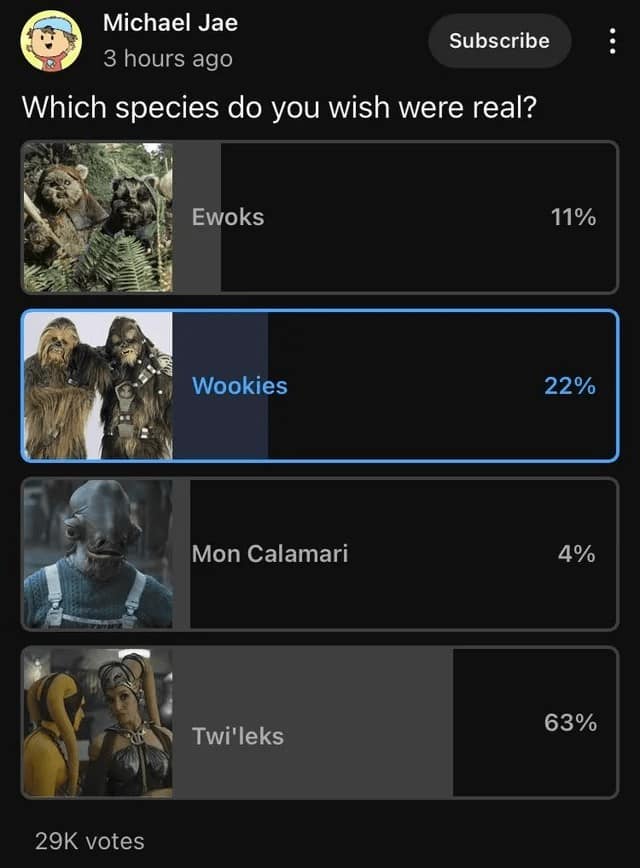This screenshot has width=640, height=868.
Task: Tap the Twi'leks thumbnail image
Action: point(98,722)
